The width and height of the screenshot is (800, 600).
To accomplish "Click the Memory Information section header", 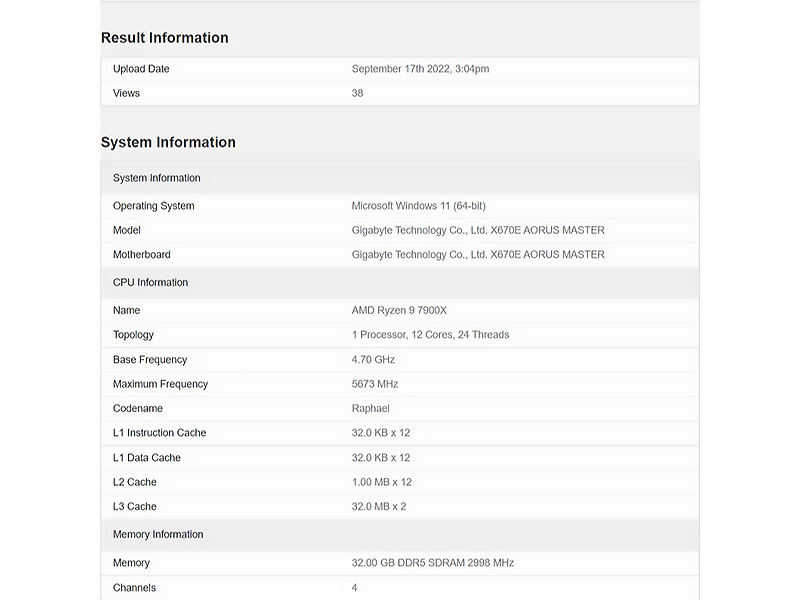I will [400, 535].
